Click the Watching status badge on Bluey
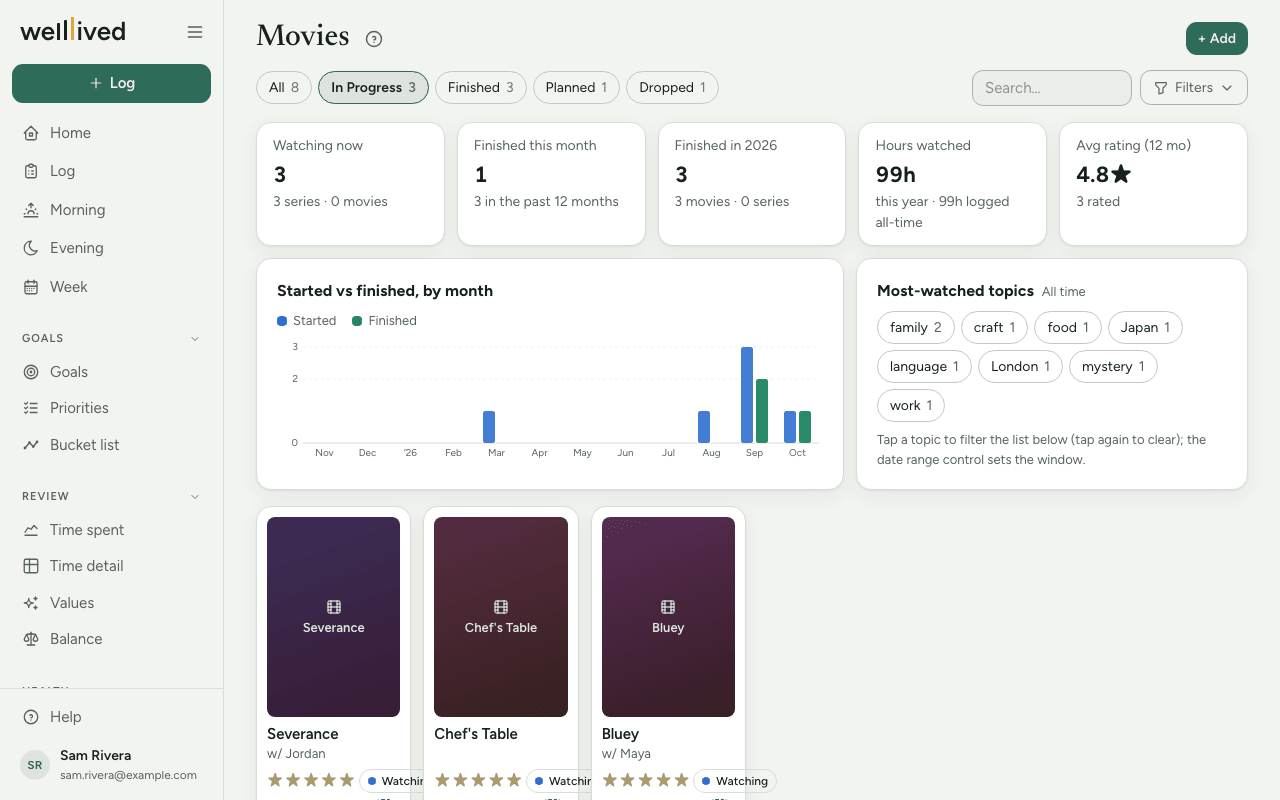Image resolution: width=1280 pixels, height=800 pixels. point(734,781)
